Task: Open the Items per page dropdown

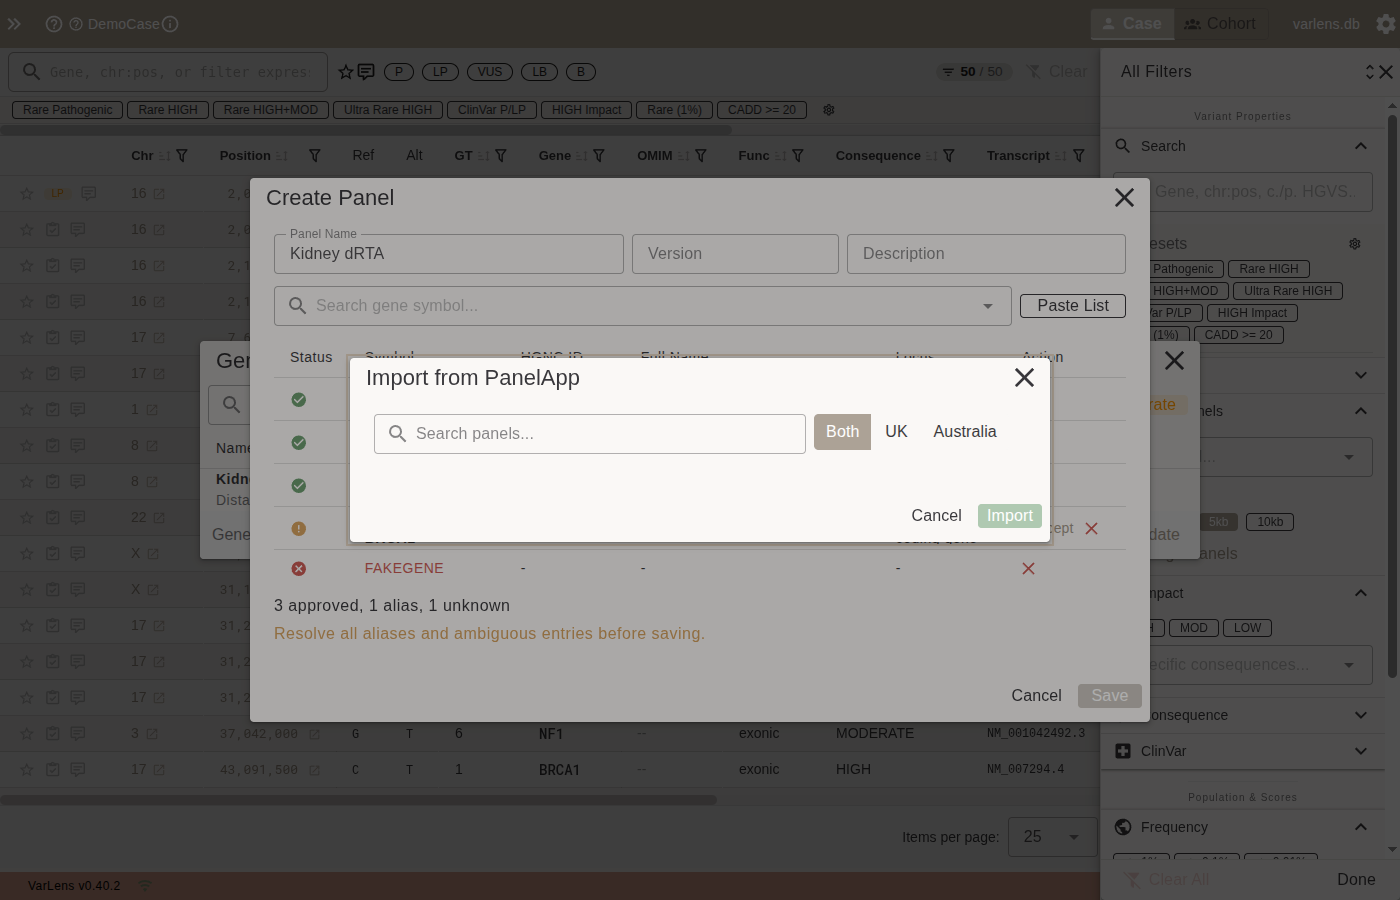Action: pos(1052,837)
